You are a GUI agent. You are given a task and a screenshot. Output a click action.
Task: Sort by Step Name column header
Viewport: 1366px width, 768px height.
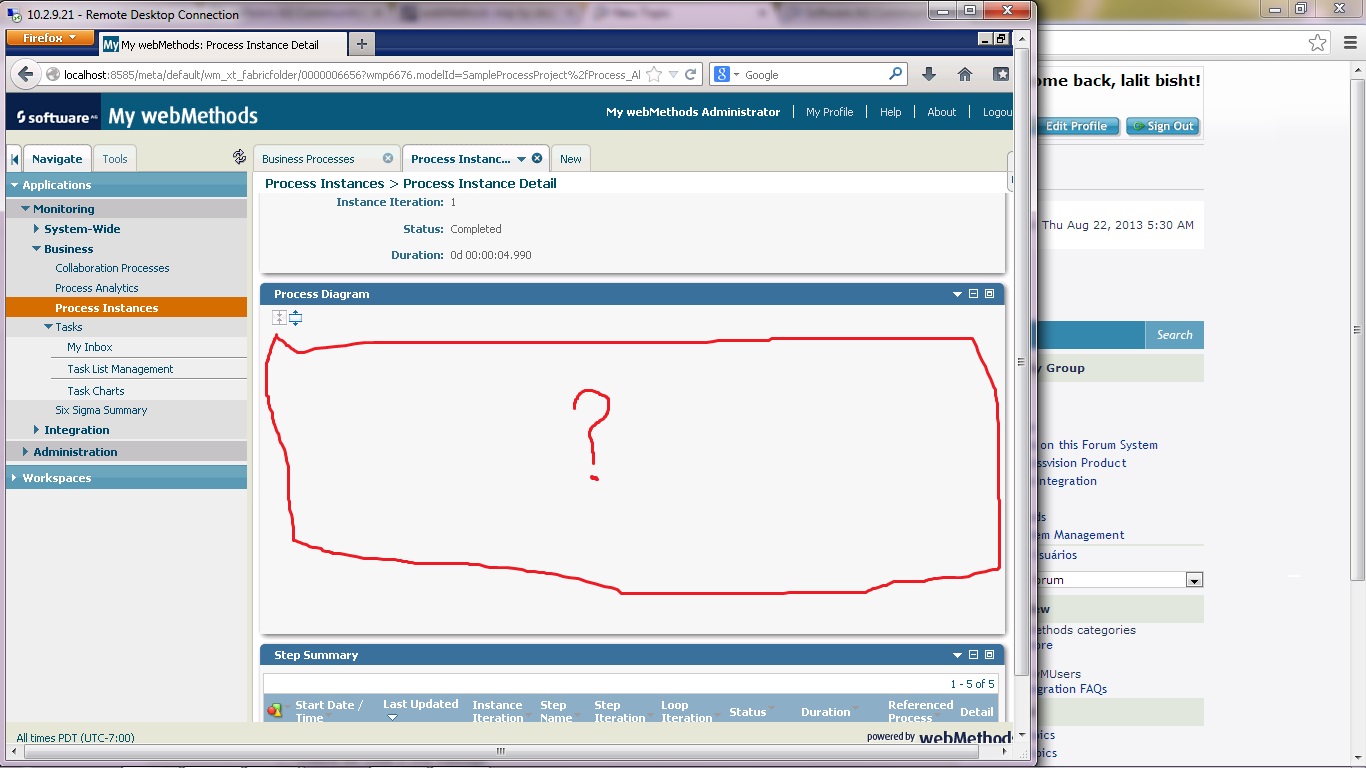pyautogui.click(x=556, y=711)
